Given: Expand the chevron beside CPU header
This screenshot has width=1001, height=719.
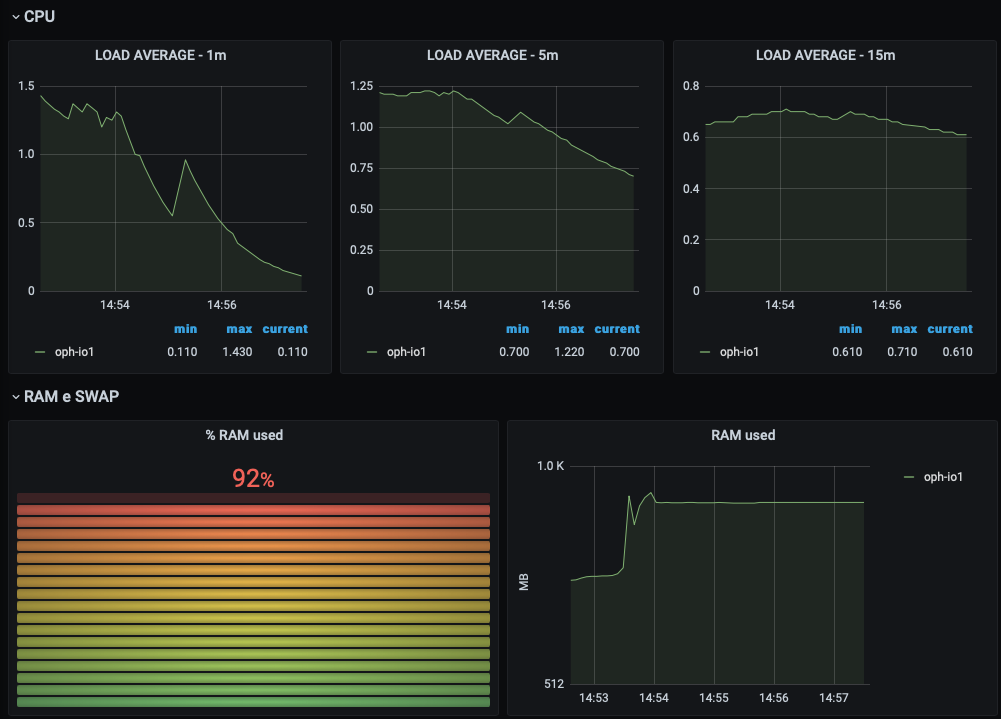Looking at the screenshot, I should coord(14,16).
